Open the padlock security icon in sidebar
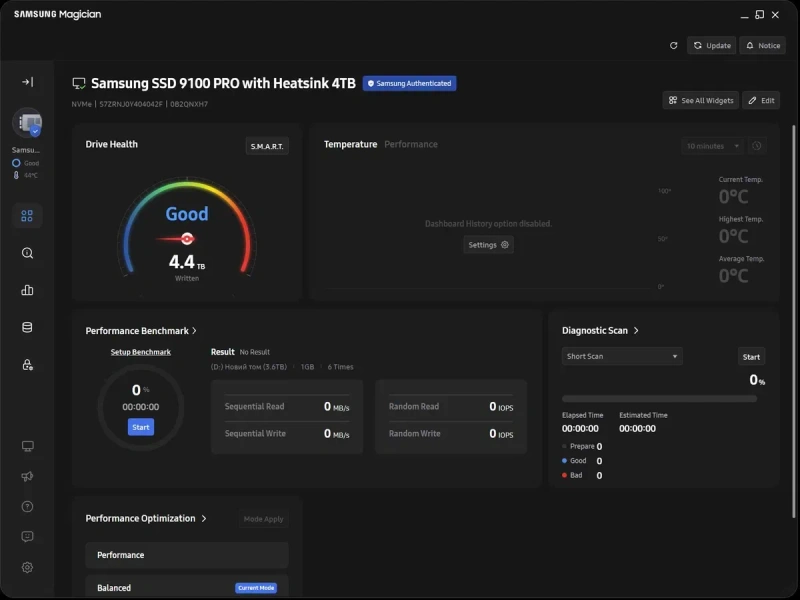800x600 pixels. click(x=27, y=365)
